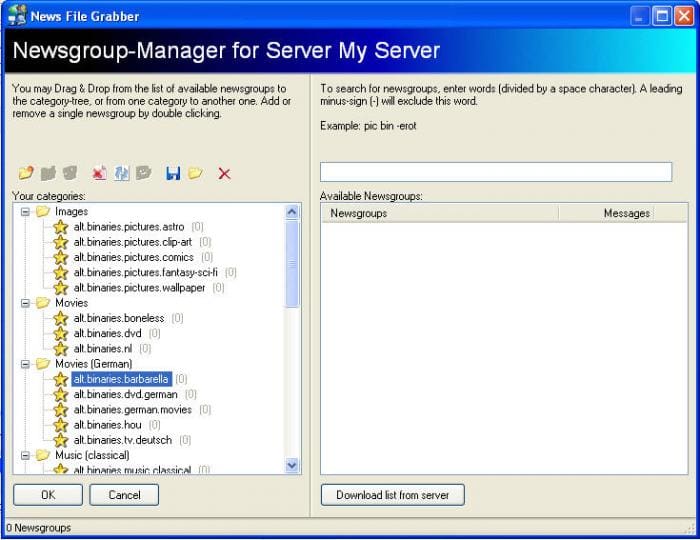The height and width of the screenshot is (540, 700).
Task: Click the gray tag icon after refresh
Action: (x=143, y=173)
